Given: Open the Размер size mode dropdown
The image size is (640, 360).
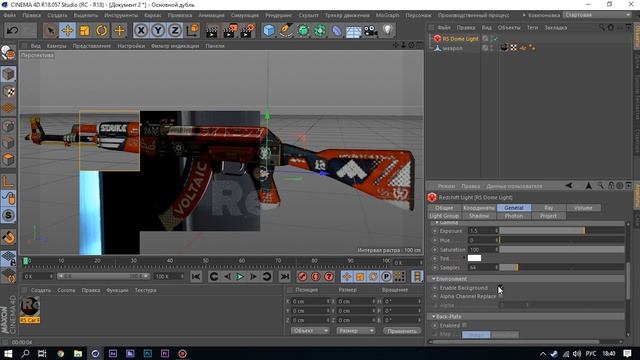Looking at the screenshot, I should tap(356, 330).
